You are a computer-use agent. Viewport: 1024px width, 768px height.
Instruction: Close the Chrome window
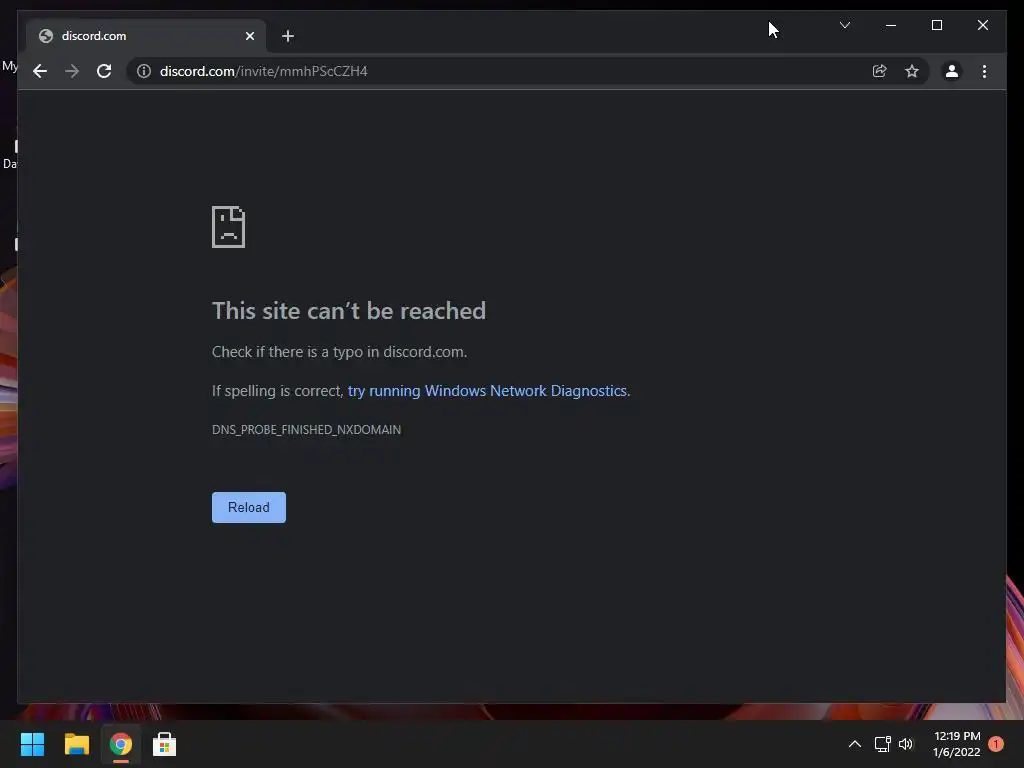983,25
